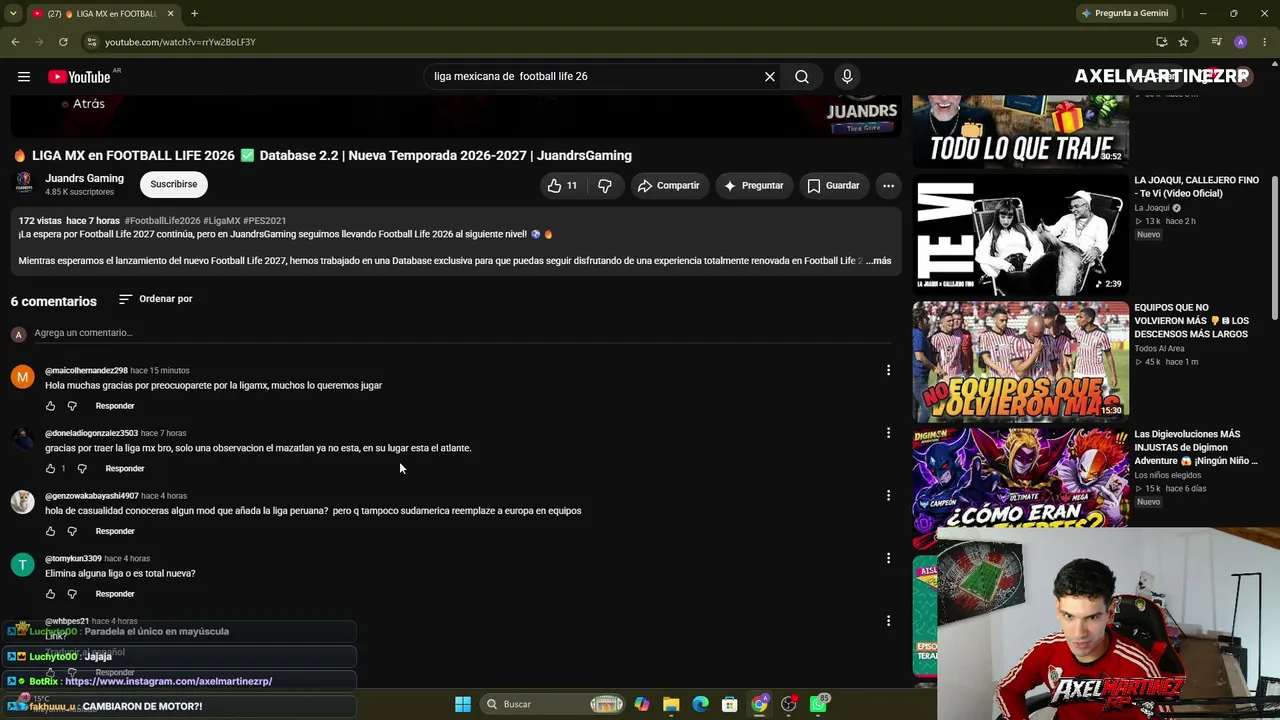Open La Joaqui Te Vi video thumbnail

pyautogui.click(x=1021, y=236)
